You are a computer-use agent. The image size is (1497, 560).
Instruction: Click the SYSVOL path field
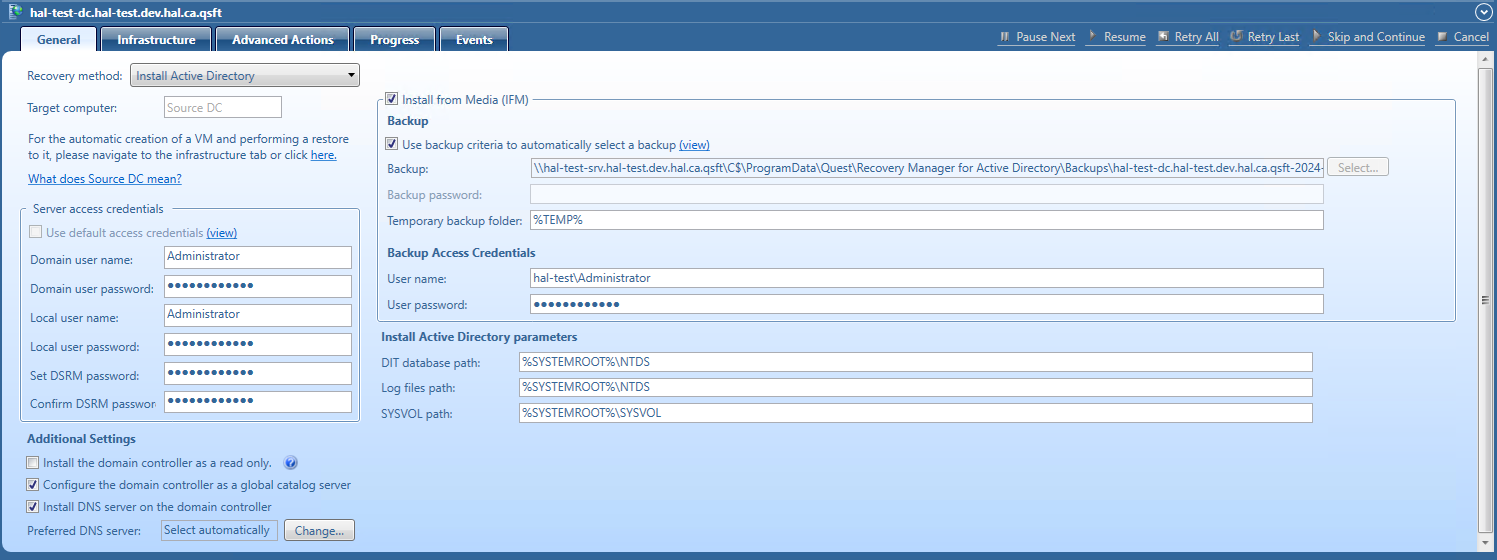coord(916,413)
